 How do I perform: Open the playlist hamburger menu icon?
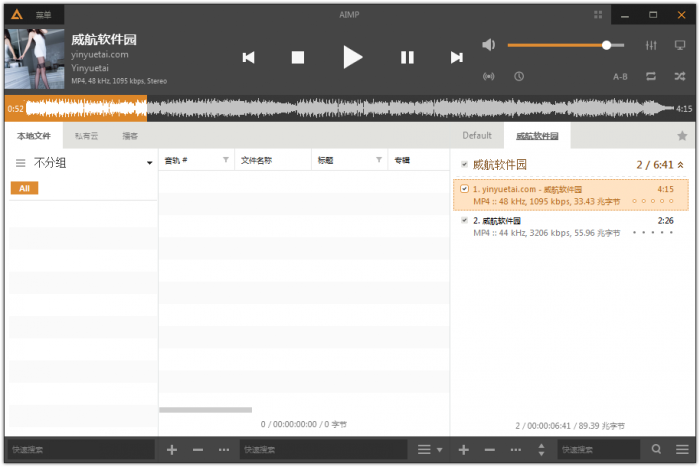(682, 450)
